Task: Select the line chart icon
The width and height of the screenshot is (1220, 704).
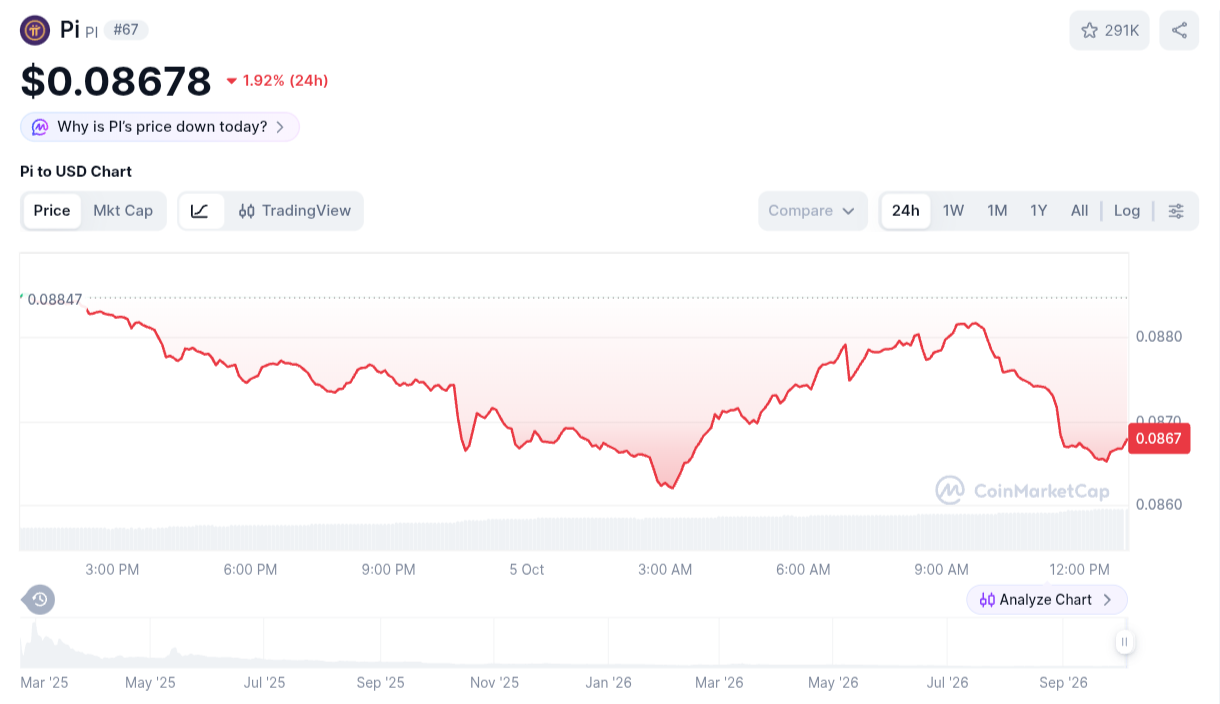Action: [x=200, y=211]
